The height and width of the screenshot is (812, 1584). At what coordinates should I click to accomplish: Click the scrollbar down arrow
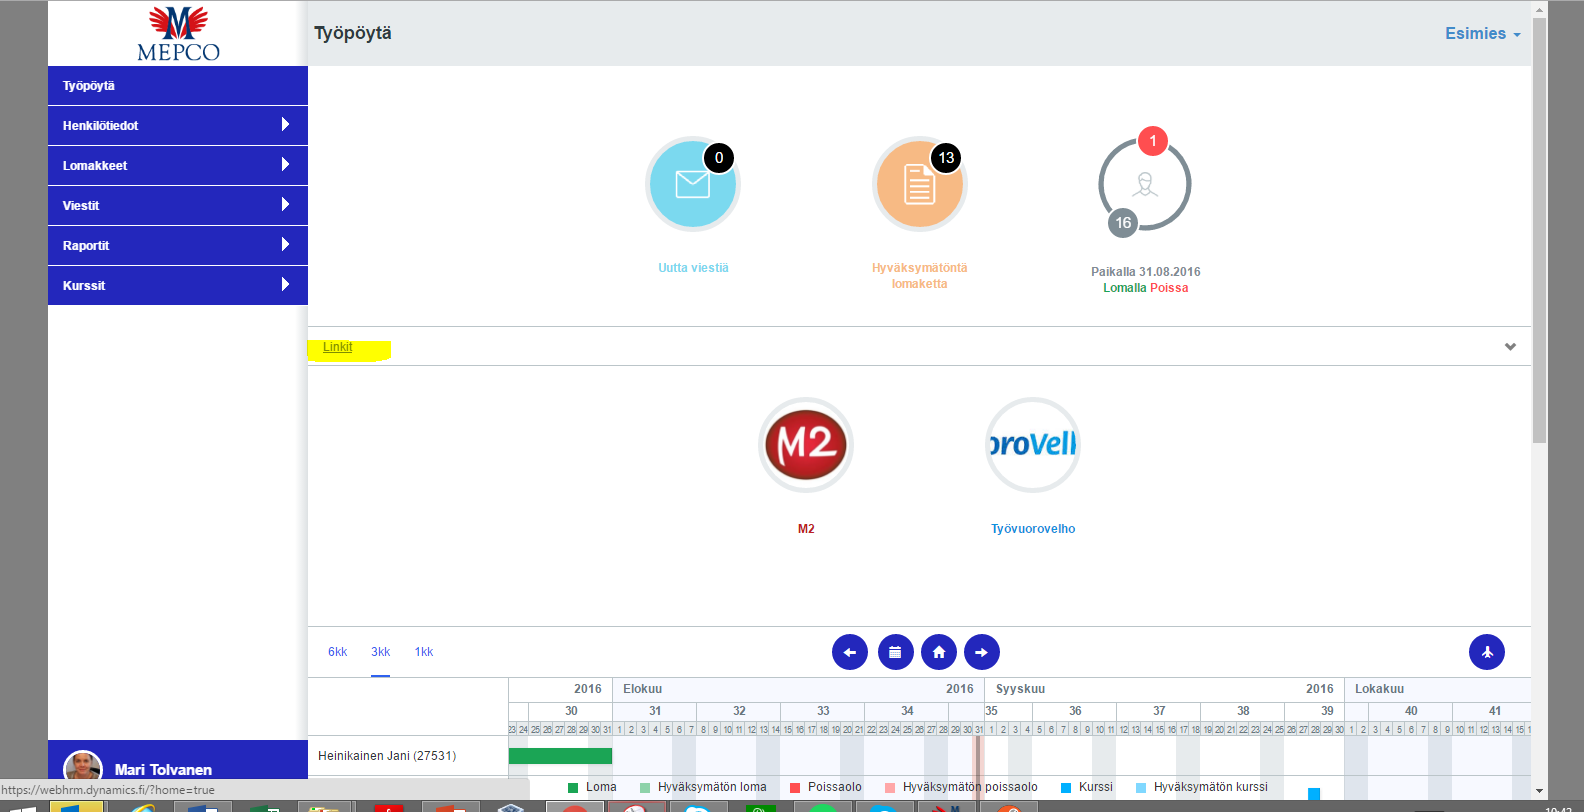tap(1539, 791)
